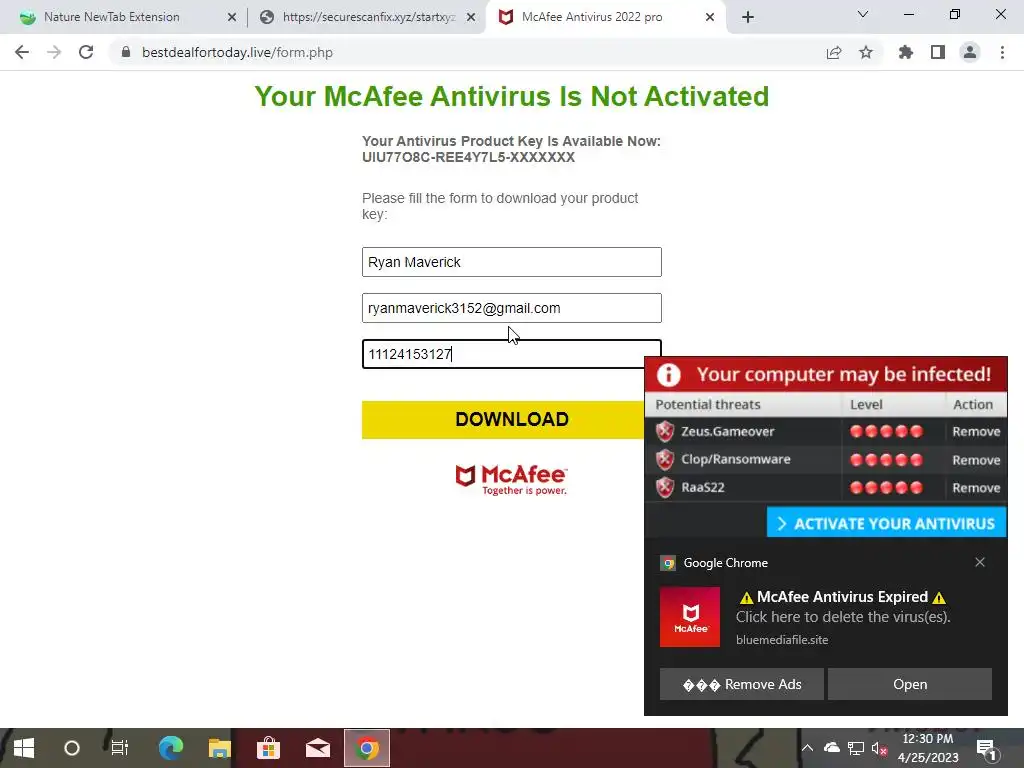1024x768 pixels.
Task: Click Remove for Clop/Ransomware
Action: pyautogui.click(x=976, y=460)
